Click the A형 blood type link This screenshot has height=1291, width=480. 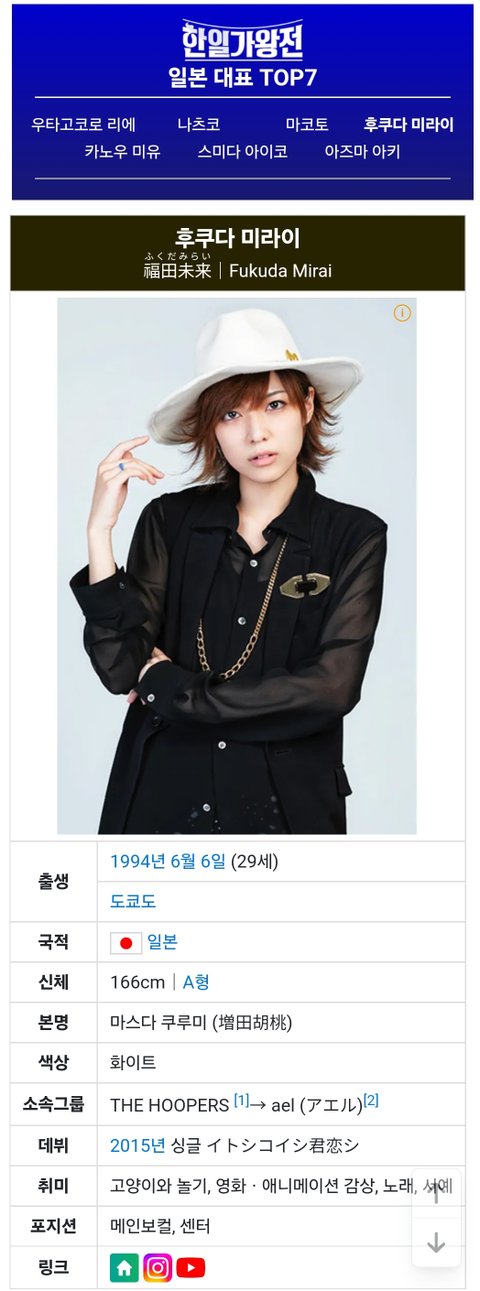(x=196, y=982)
